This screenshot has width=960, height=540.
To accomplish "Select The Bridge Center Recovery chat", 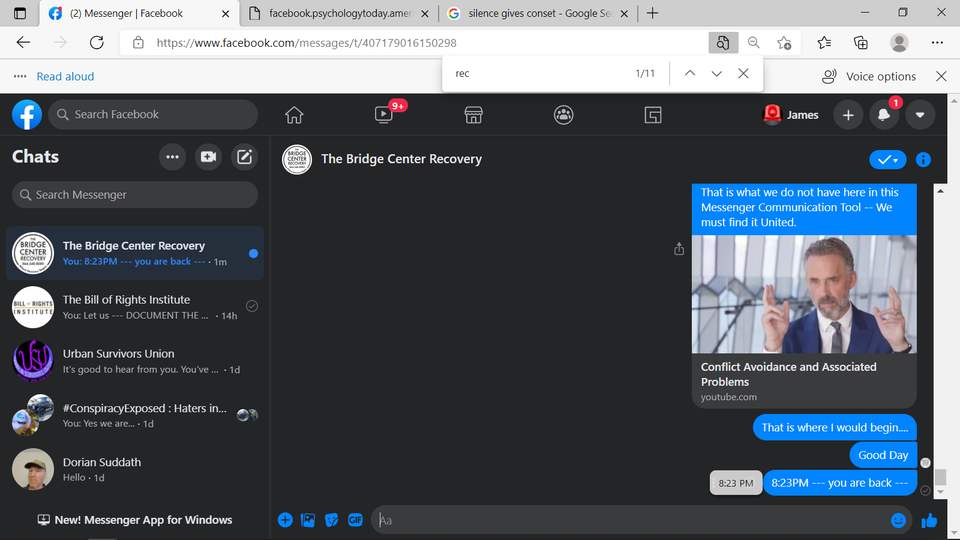I will coord(135,253).
